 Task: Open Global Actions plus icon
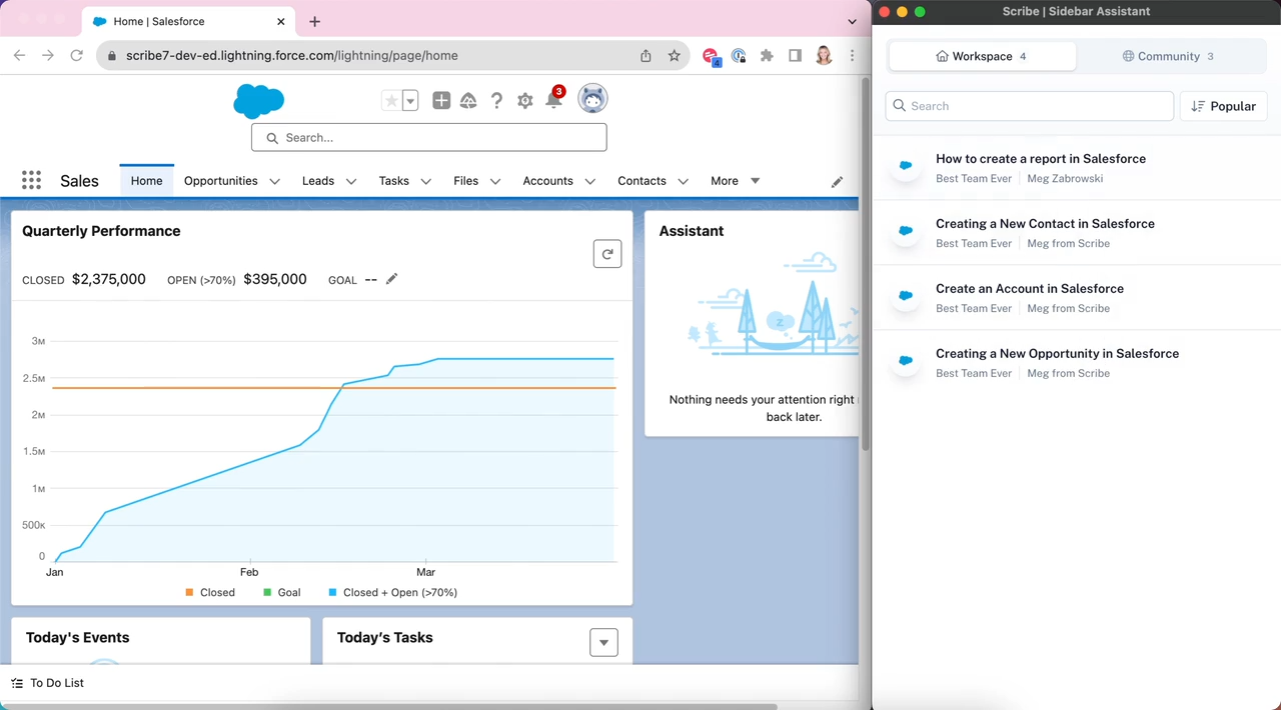(x=441, y=100)
